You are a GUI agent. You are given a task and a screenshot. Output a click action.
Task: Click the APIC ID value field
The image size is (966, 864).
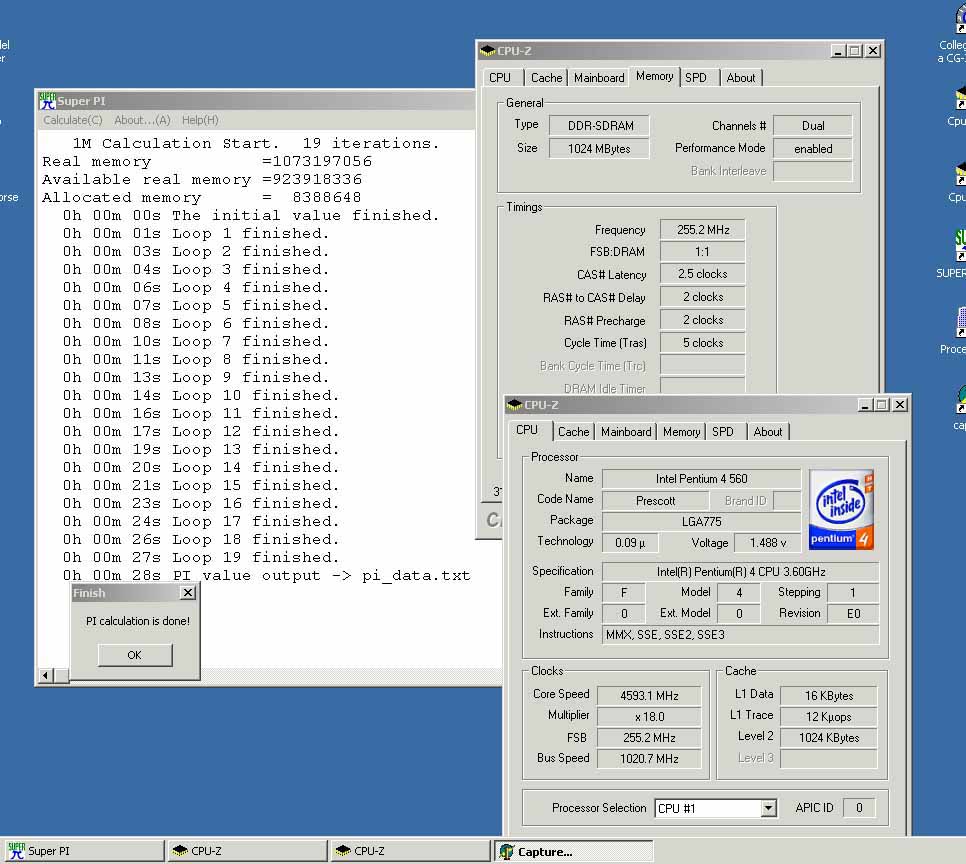click(859, 808)
